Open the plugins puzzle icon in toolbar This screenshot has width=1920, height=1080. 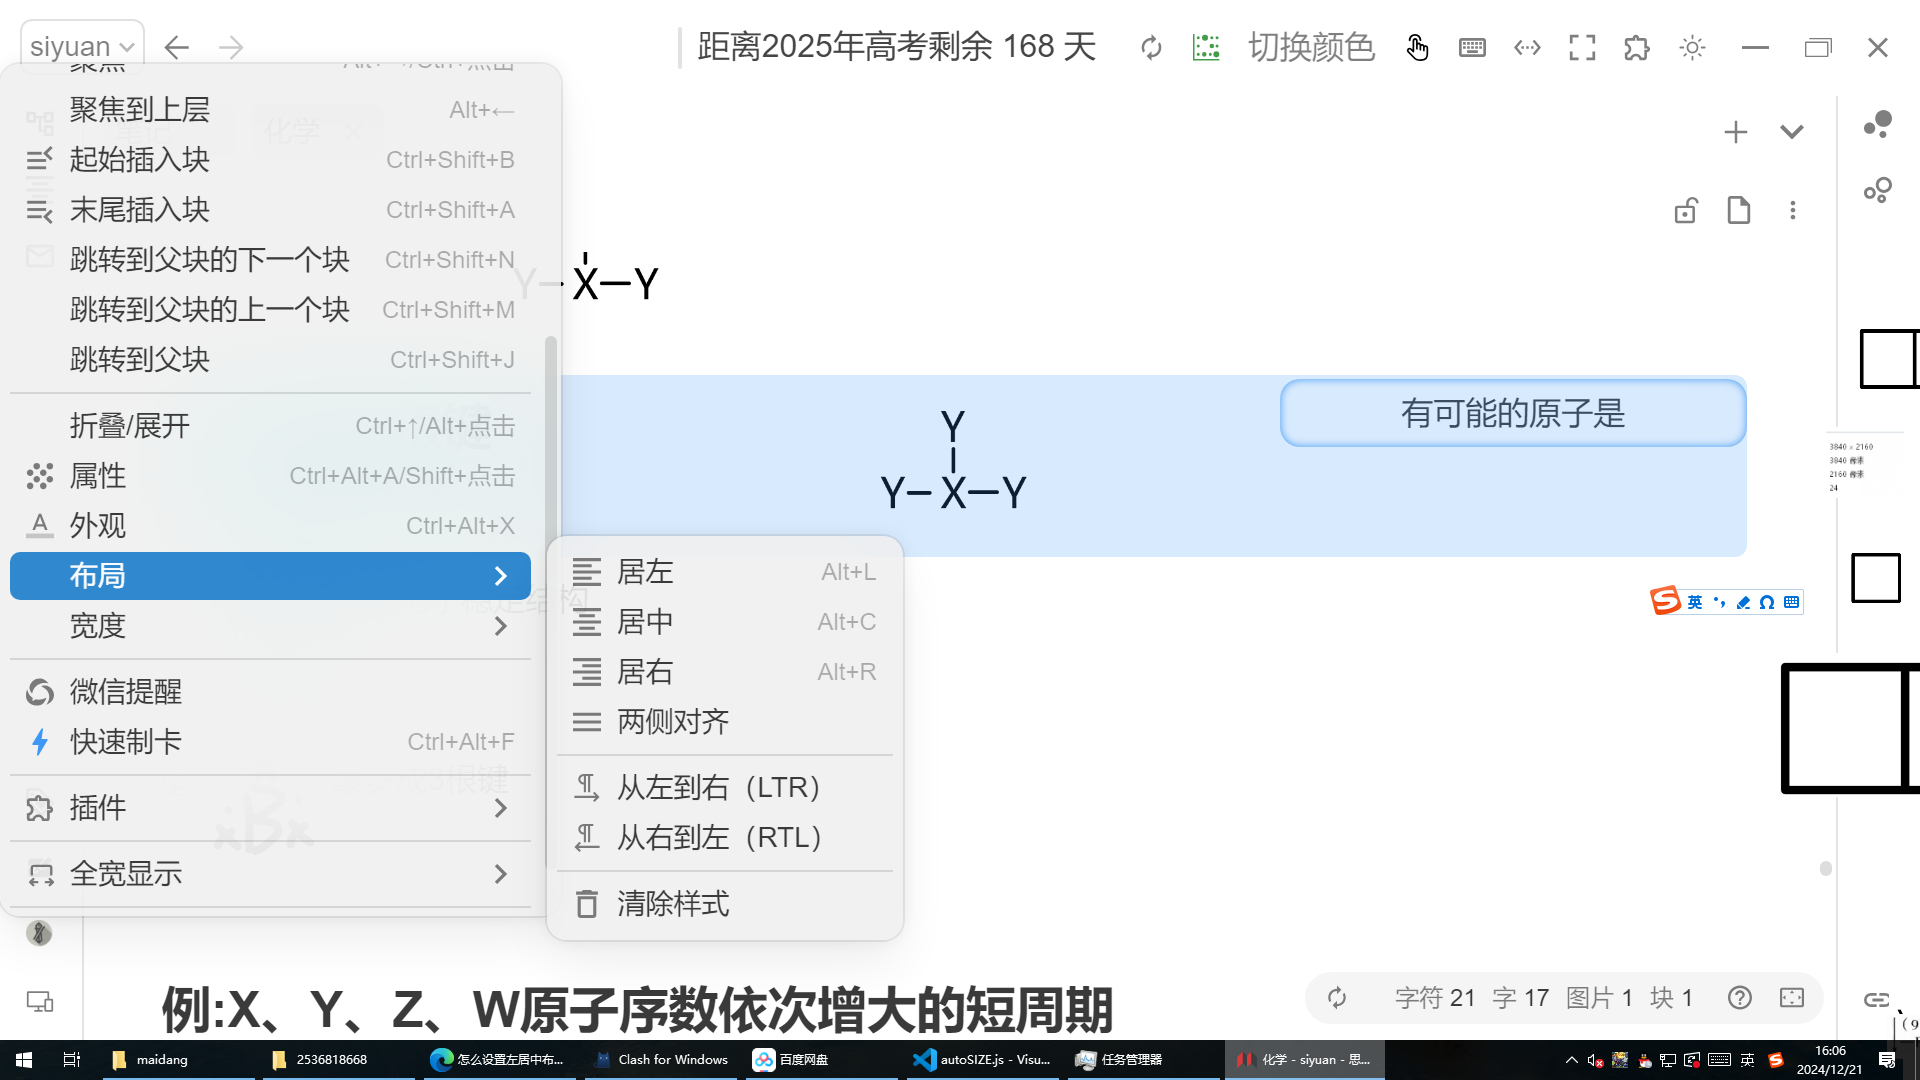click(1637, 47)
